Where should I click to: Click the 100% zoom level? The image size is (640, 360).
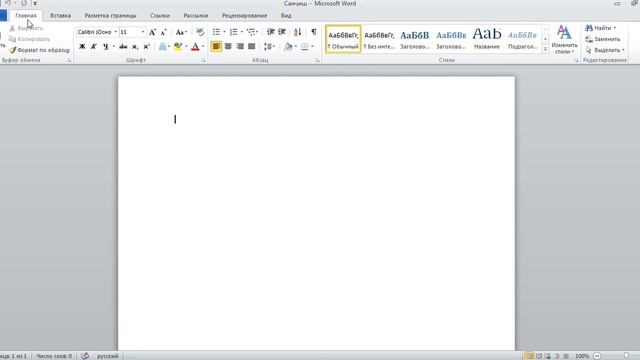582,356
